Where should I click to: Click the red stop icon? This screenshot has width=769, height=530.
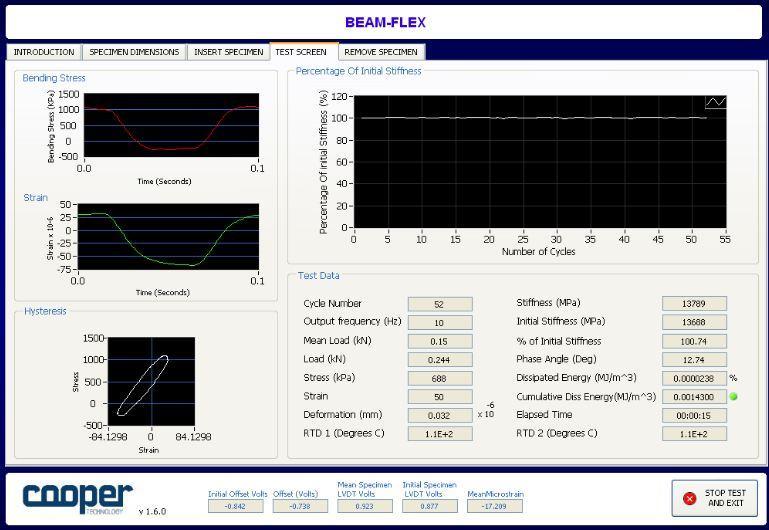(690, 499)
